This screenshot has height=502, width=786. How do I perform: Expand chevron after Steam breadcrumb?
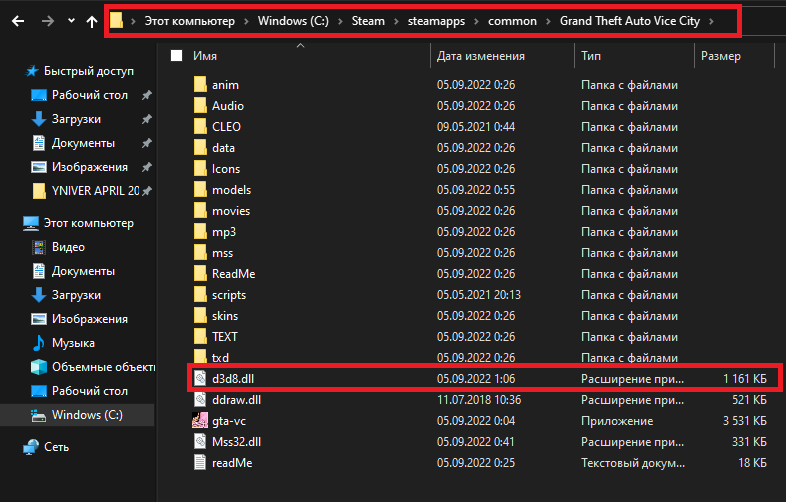tap(397, 21)
